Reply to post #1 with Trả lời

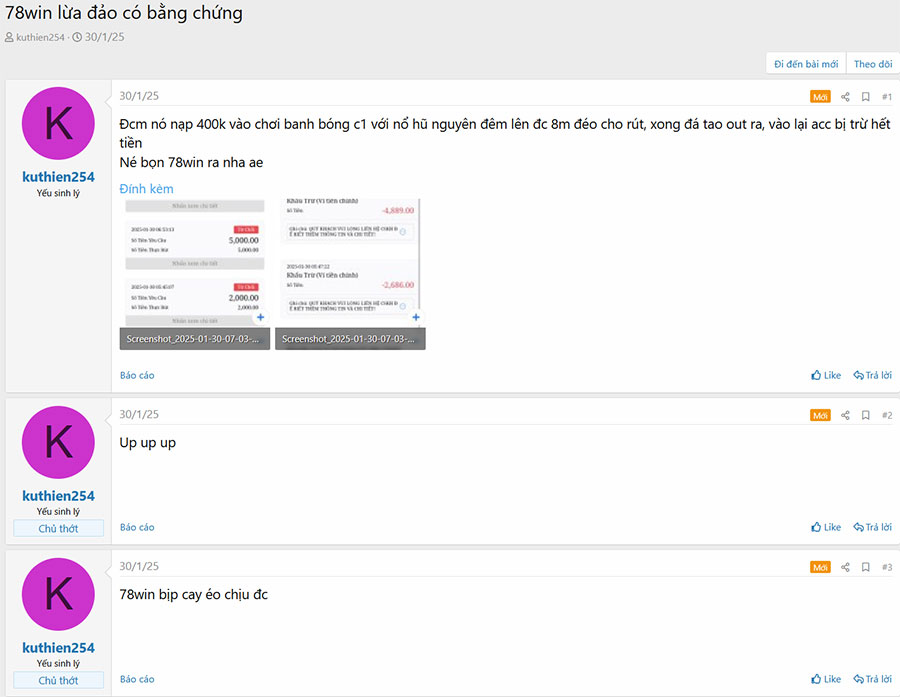pyautogui.click(x=872, y=375)
